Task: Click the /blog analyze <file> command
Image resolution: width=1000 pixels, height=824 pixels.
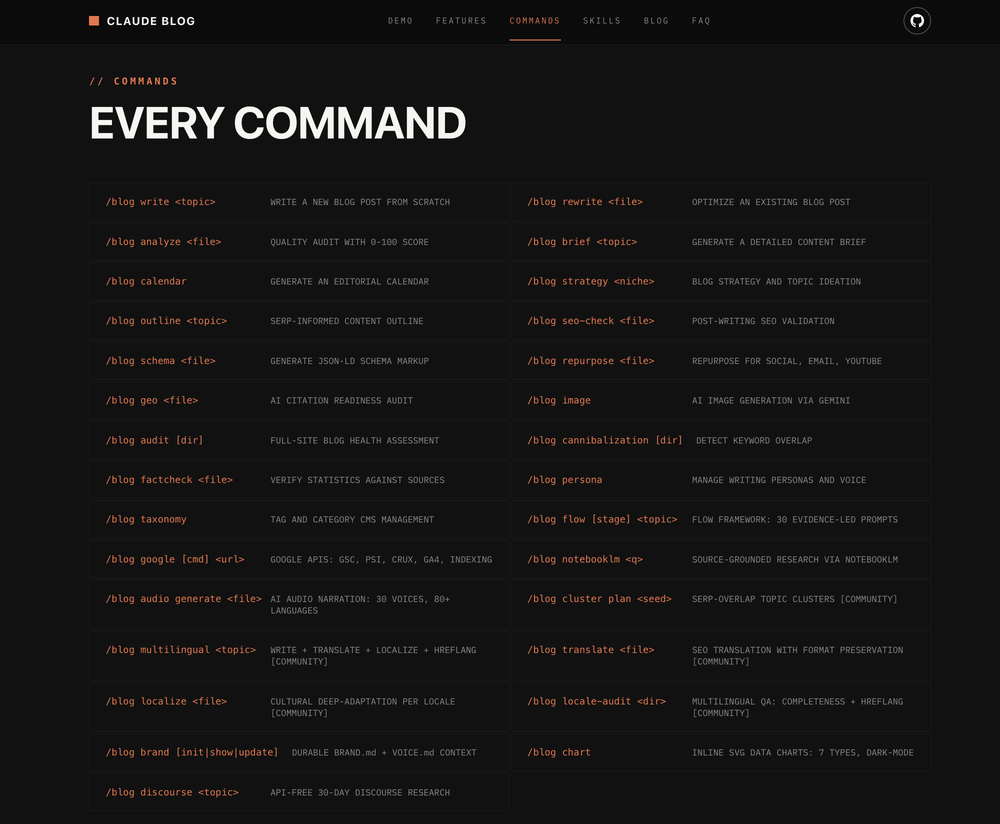Action: point(163,242)
